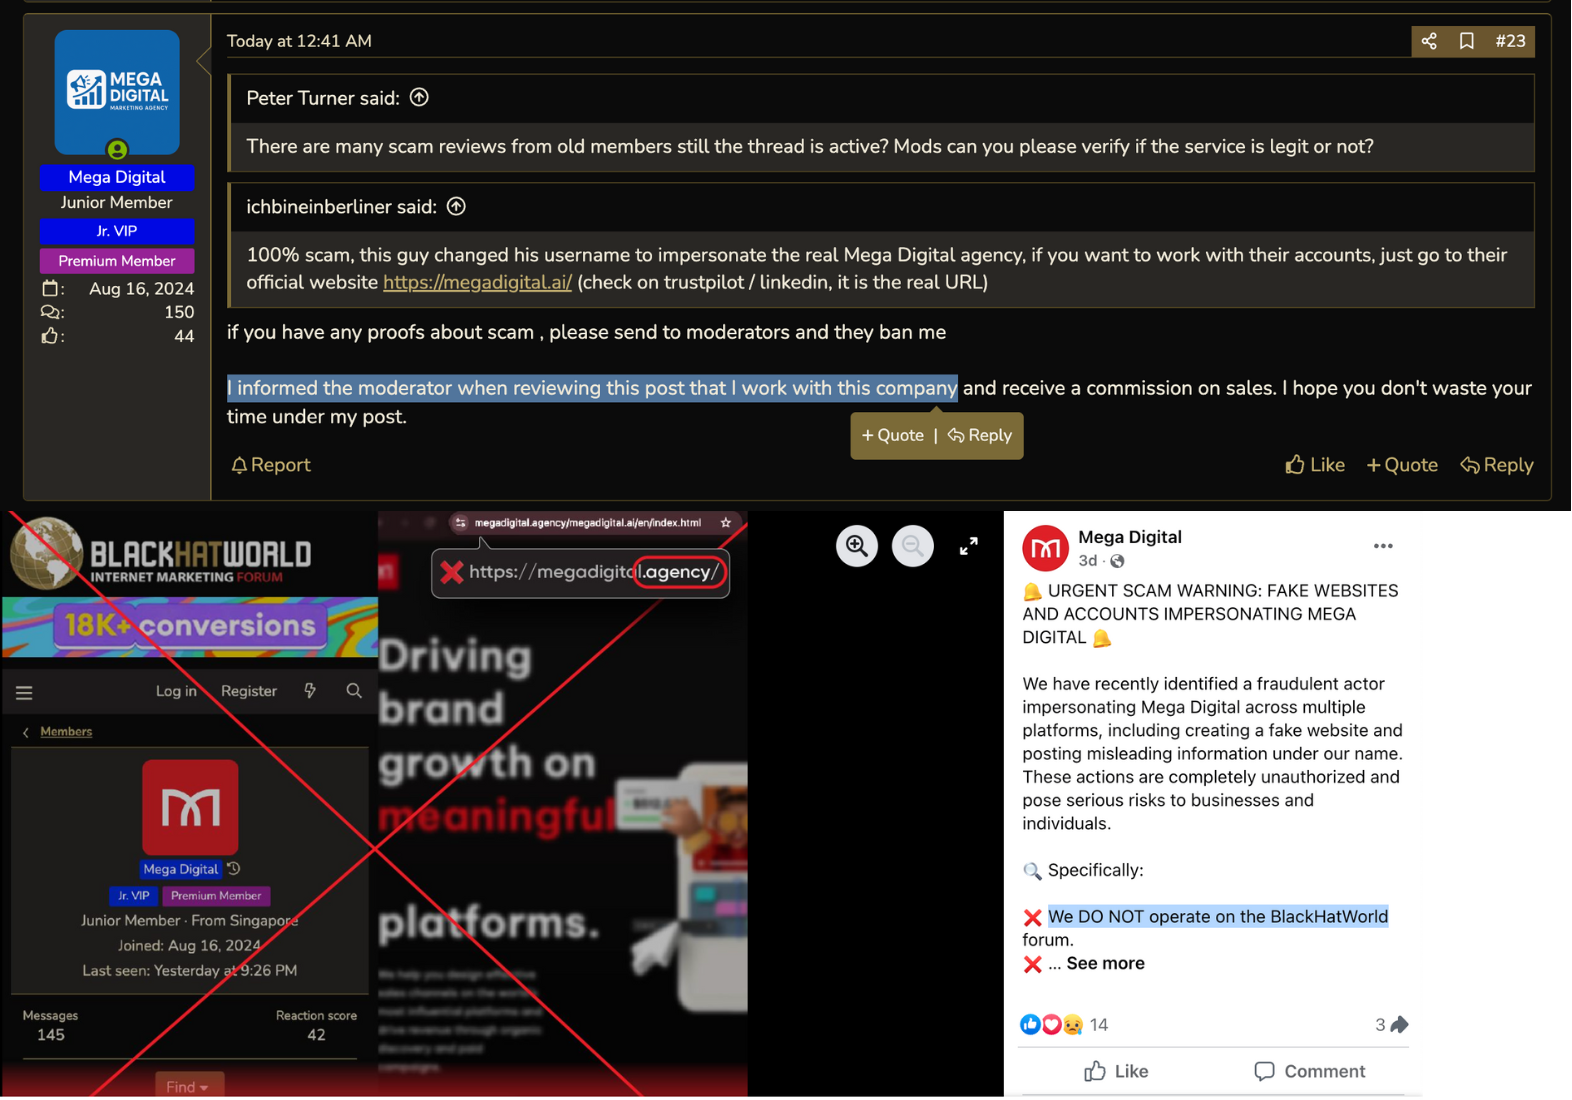
Task: Click +Quote in the text selection popup
Action: tap(893, 436)
